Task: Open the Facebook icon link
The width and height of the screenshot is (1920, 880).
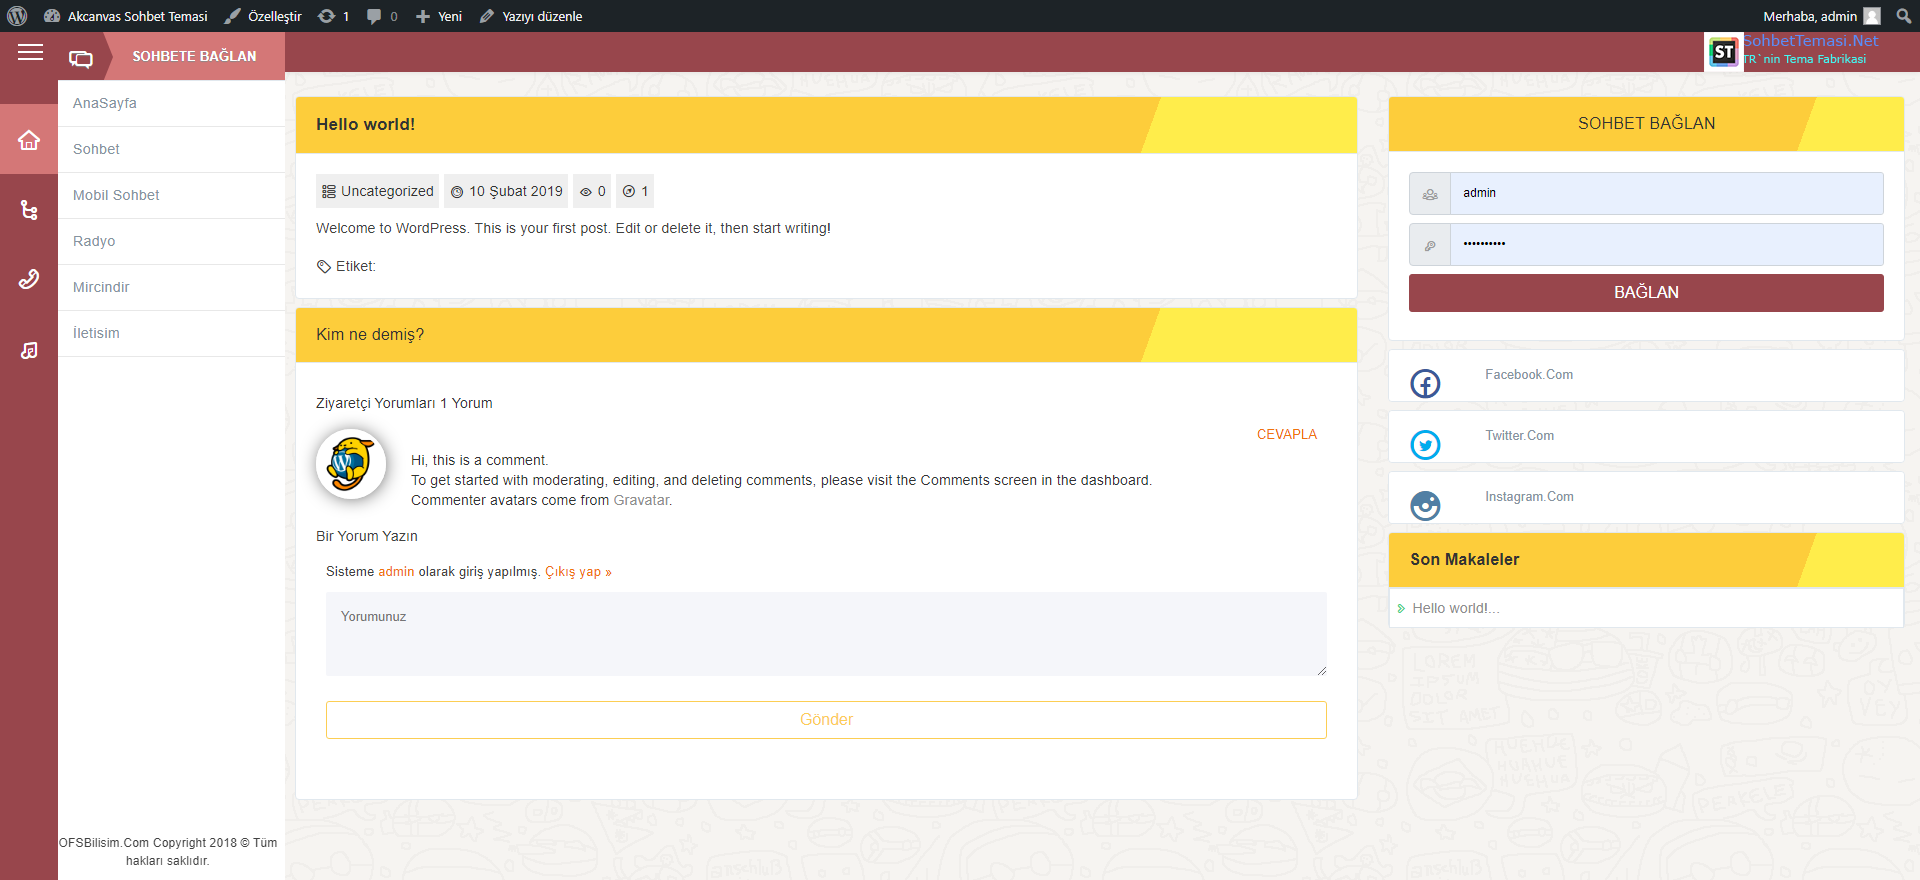Action: tap(1425, 383)
